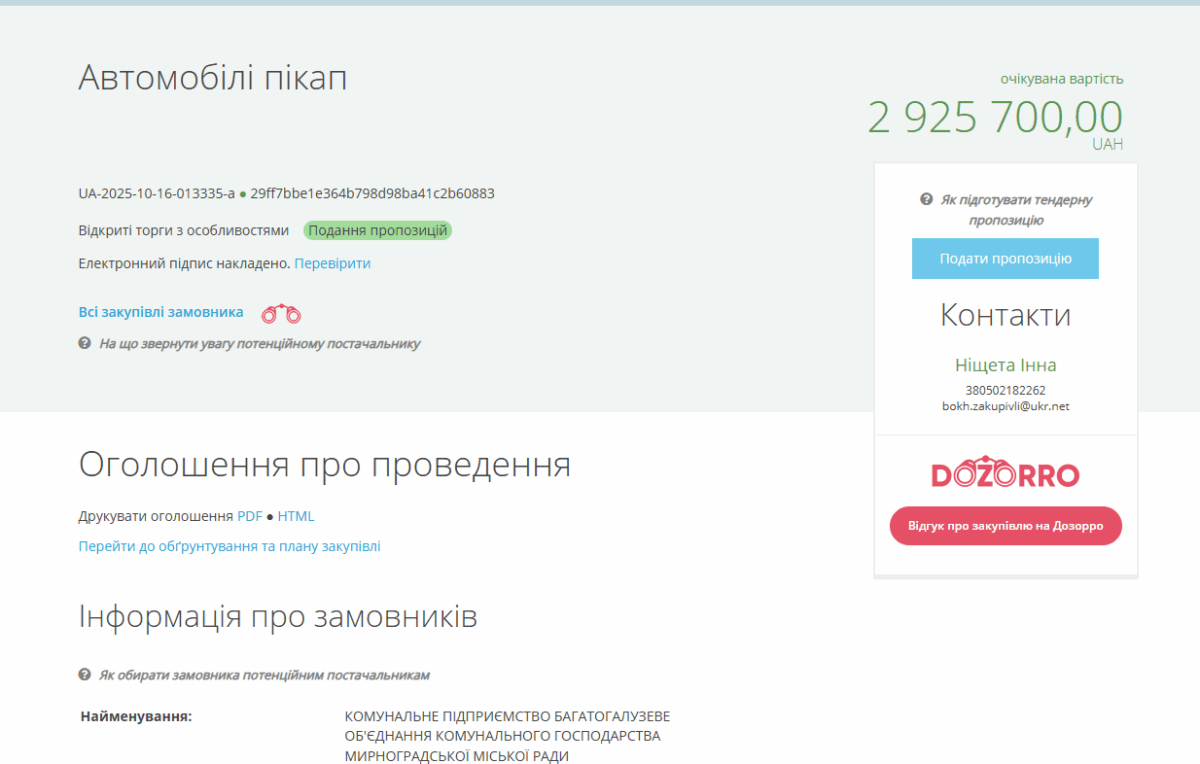This screenshot has width=1200, height=764.
Task: Open 'Відгук про закупівлю на Дозорро' button
Action: tap(1005, 525)
